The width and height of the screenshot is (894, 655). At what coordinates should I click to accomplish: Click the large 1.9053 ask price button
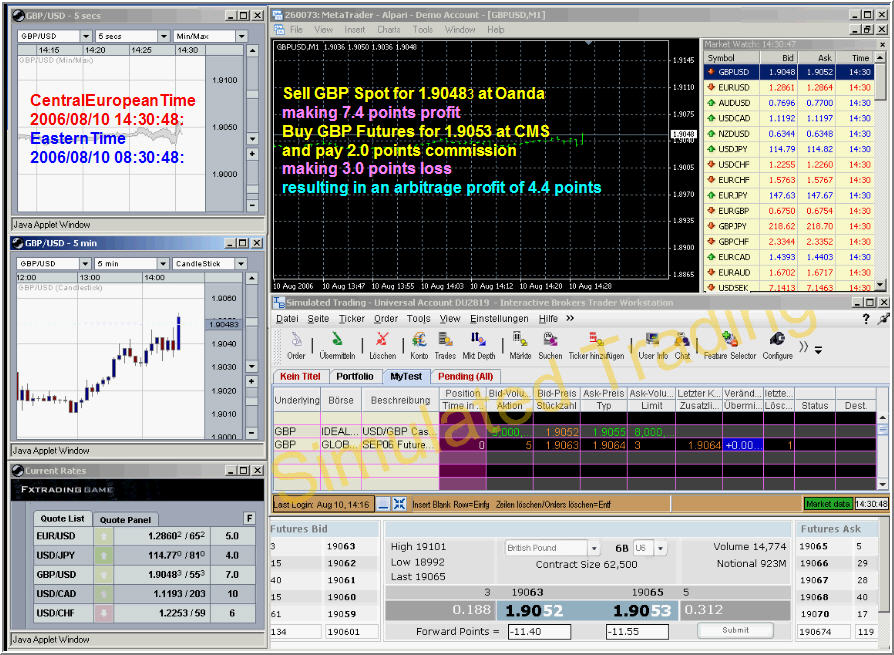pyautogui.click(x=641, y=611)
